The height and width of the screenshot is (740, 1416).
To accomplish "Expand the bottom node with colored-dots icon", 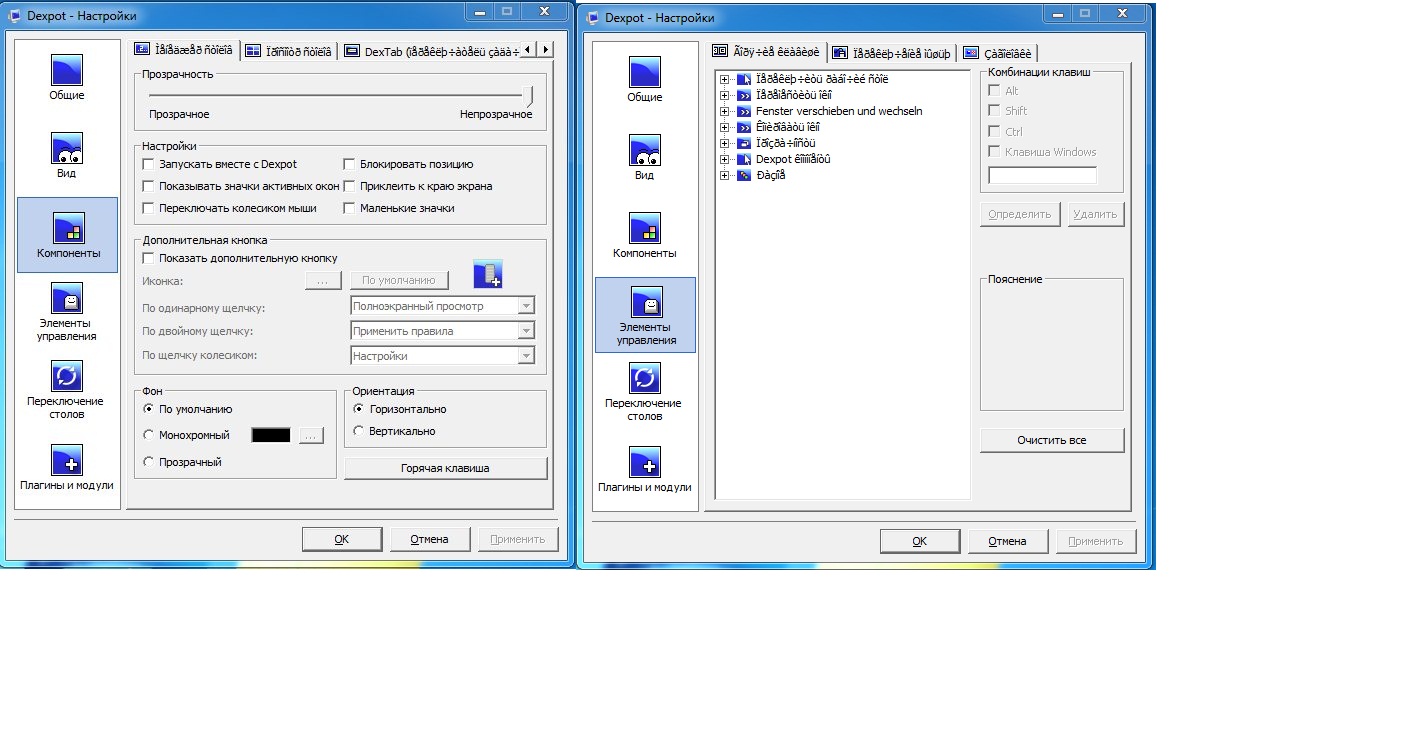I will 725,175.
